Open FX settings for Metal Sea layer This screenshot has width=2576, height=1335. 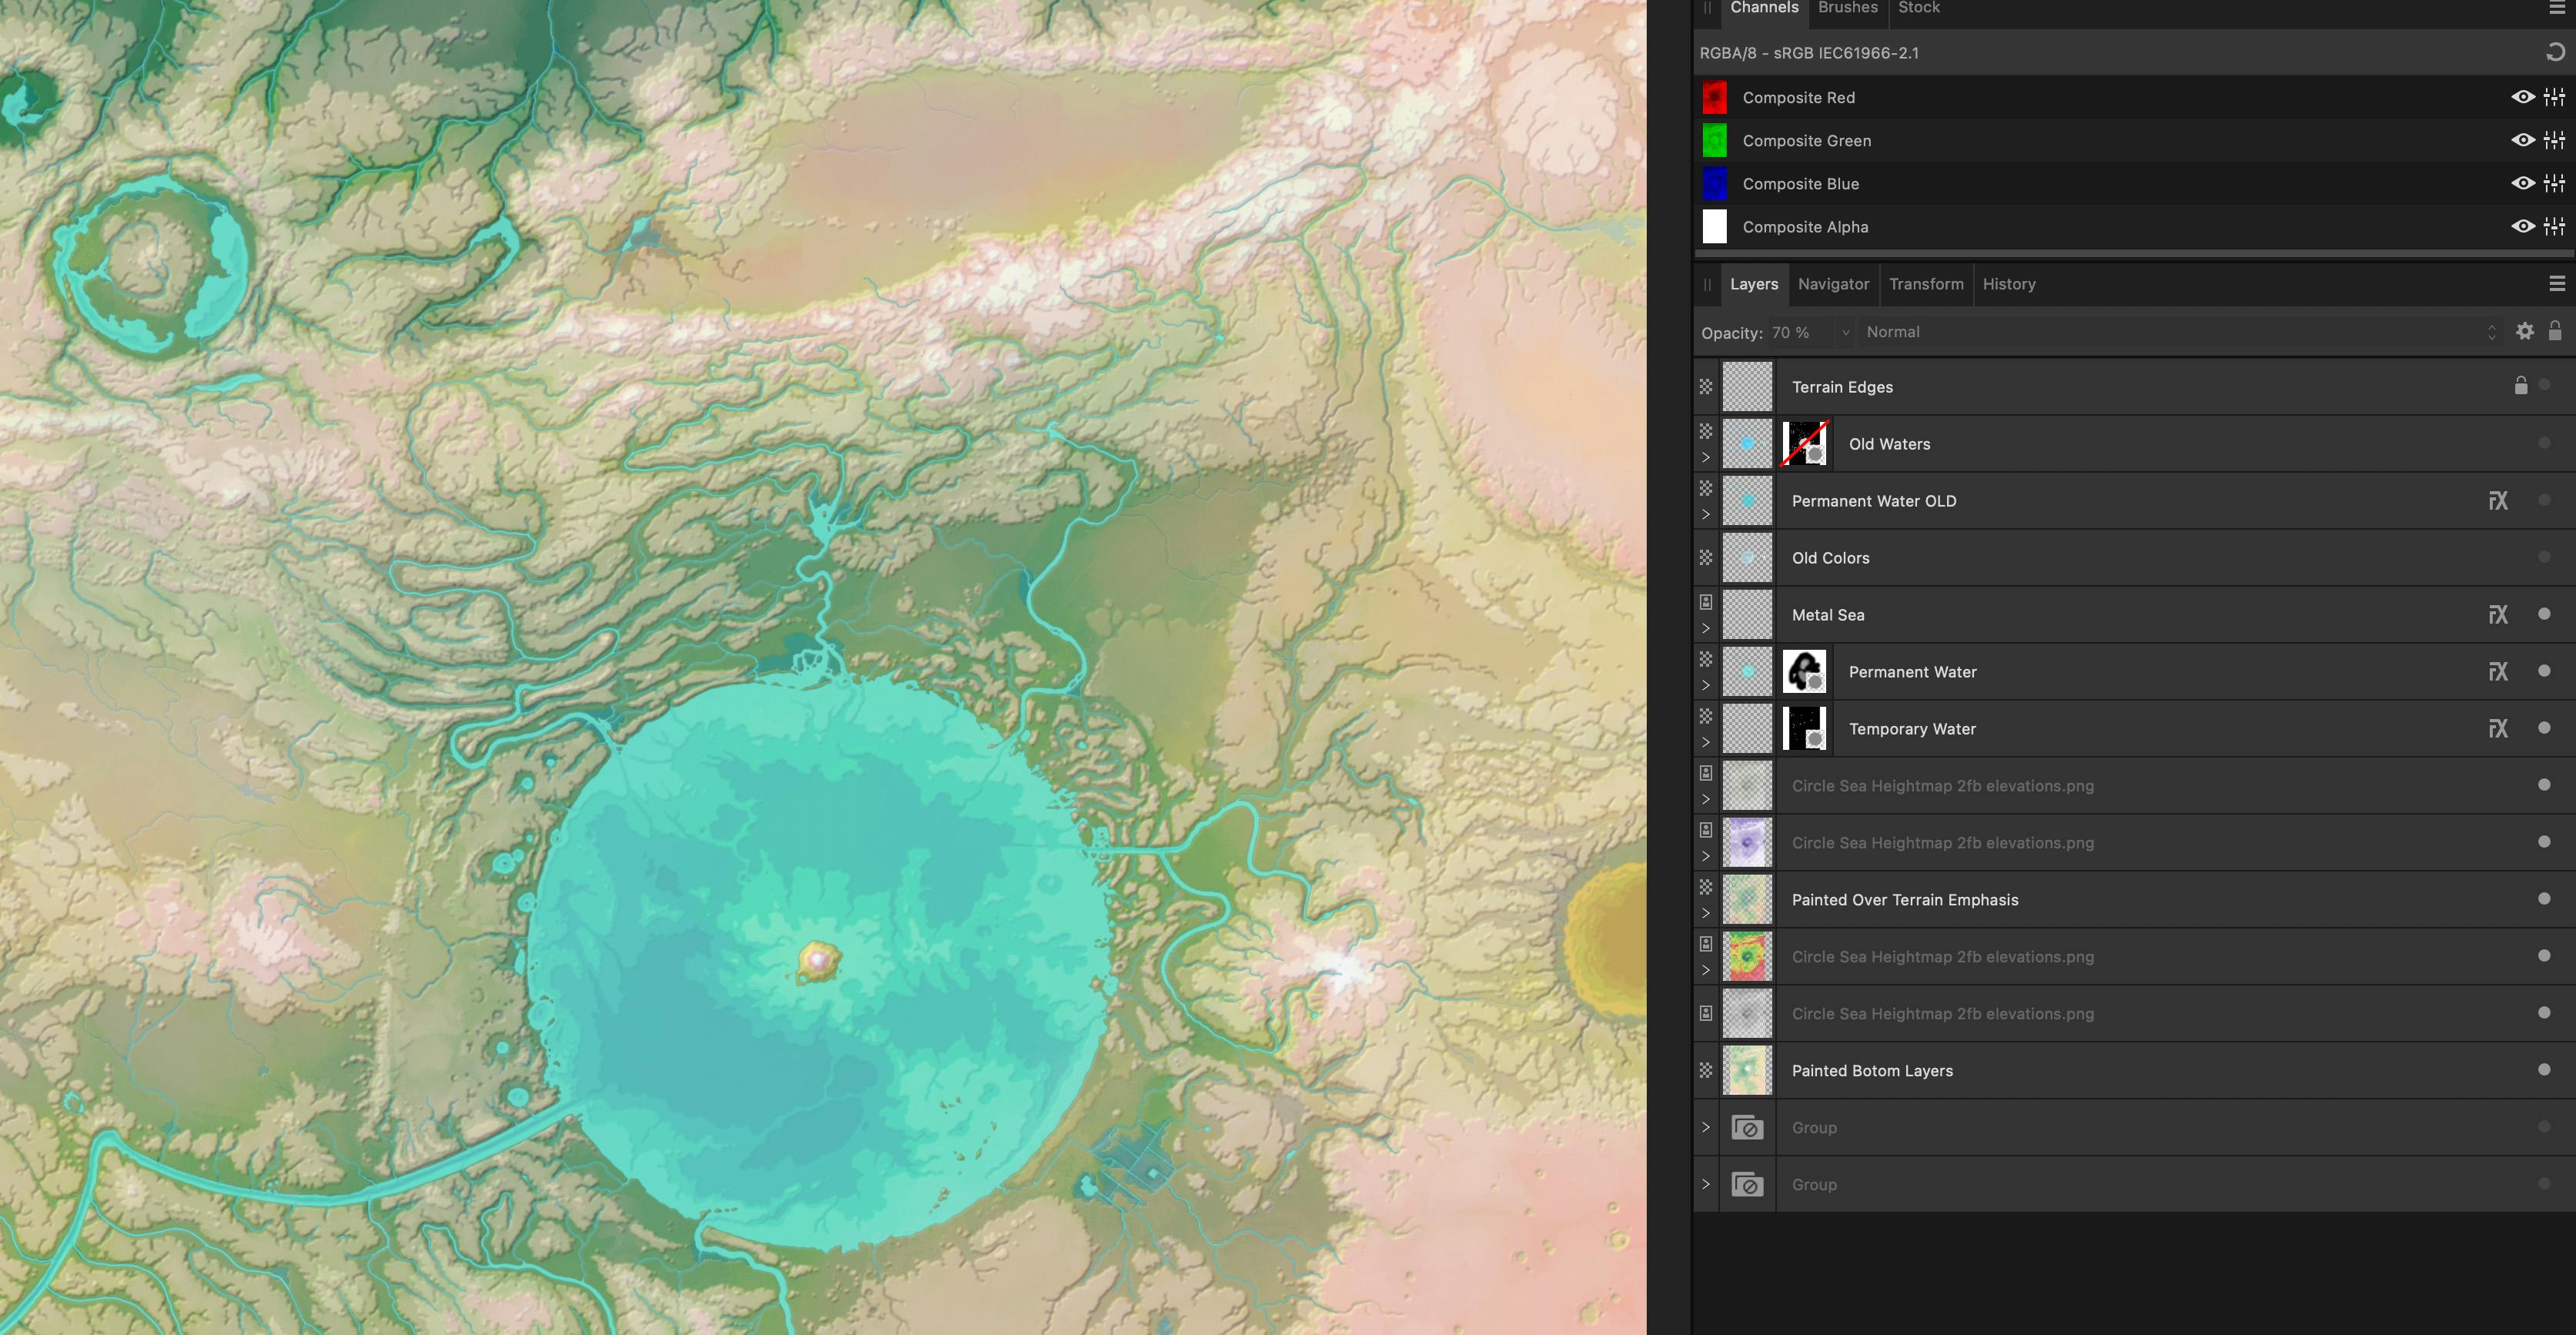tap(2497, 615)
